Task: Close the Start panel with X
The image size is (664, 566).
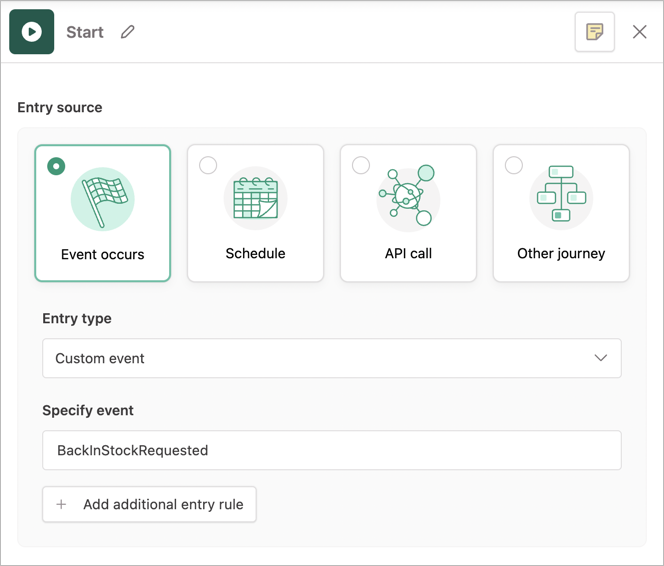Action: point(640,32)
